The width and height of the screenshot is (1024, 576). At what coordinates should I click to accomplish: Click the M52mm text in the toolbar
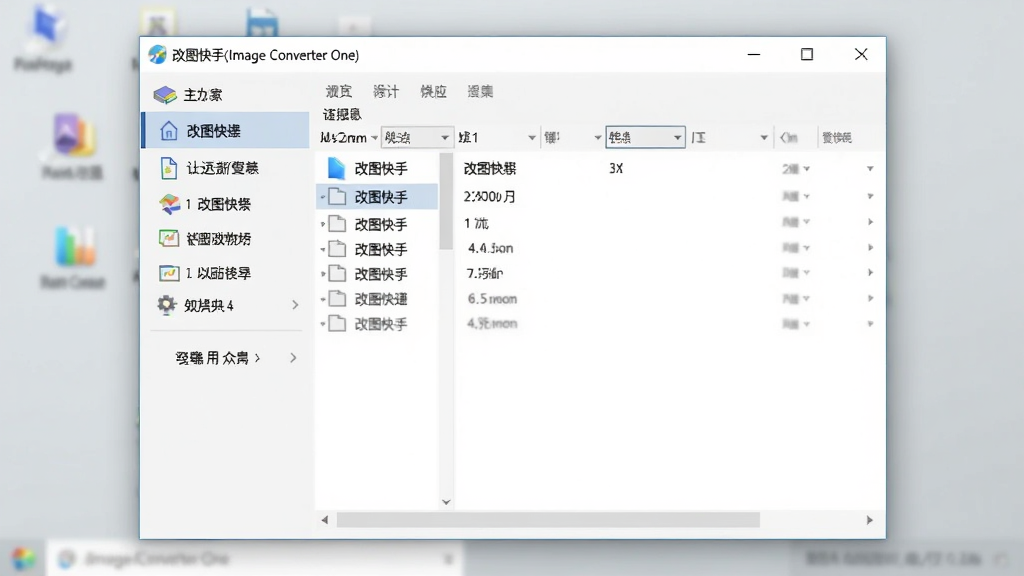(x=344, y=138)
